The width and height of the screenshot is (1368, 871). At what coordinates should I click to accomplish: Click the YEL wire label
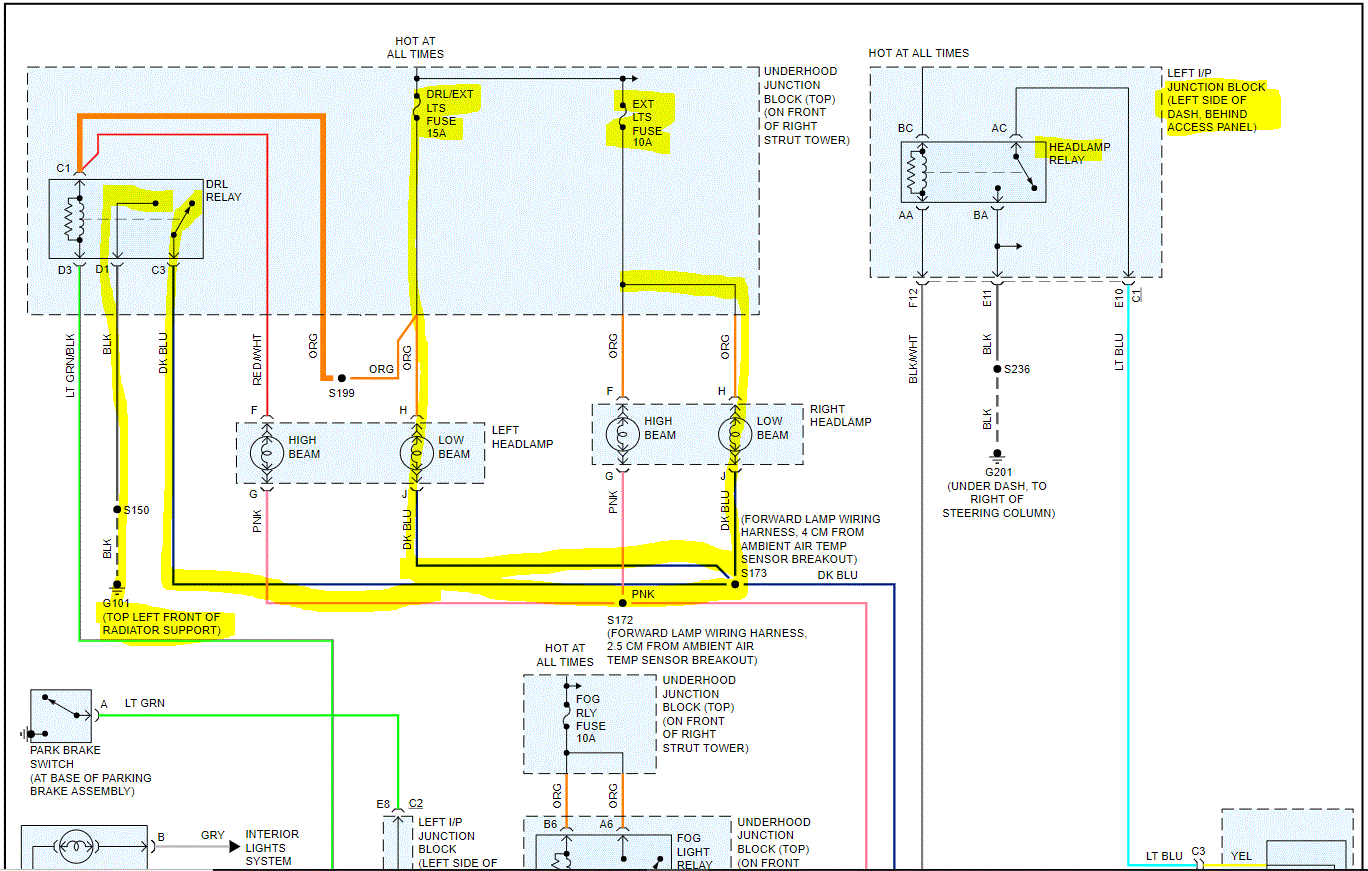click(1242, 856)
